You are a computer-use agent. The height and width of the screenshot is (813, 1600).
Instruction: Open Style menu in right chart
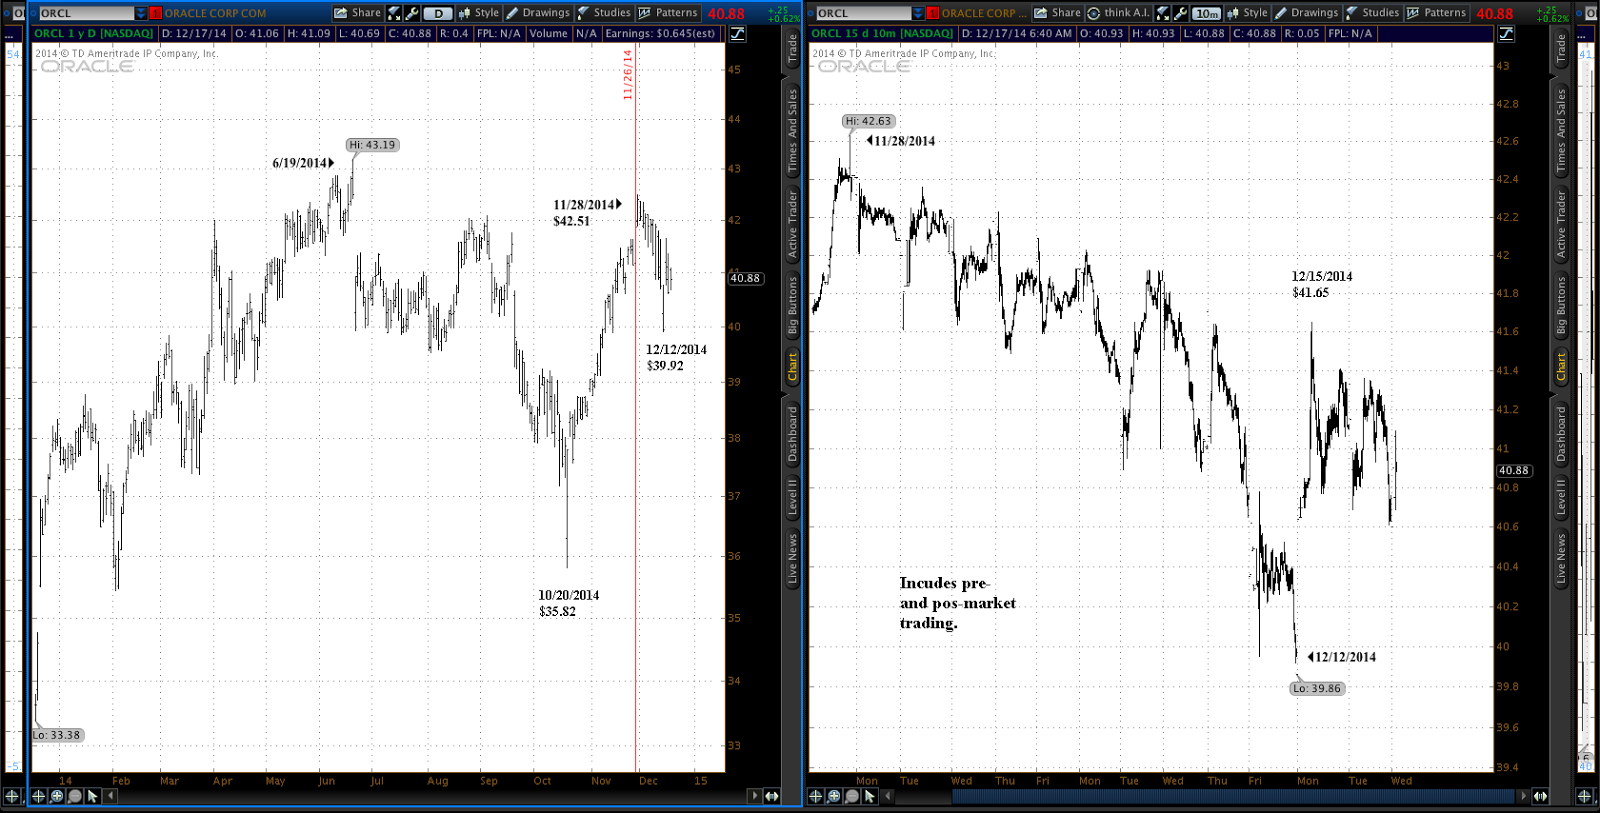[1247, 13]
